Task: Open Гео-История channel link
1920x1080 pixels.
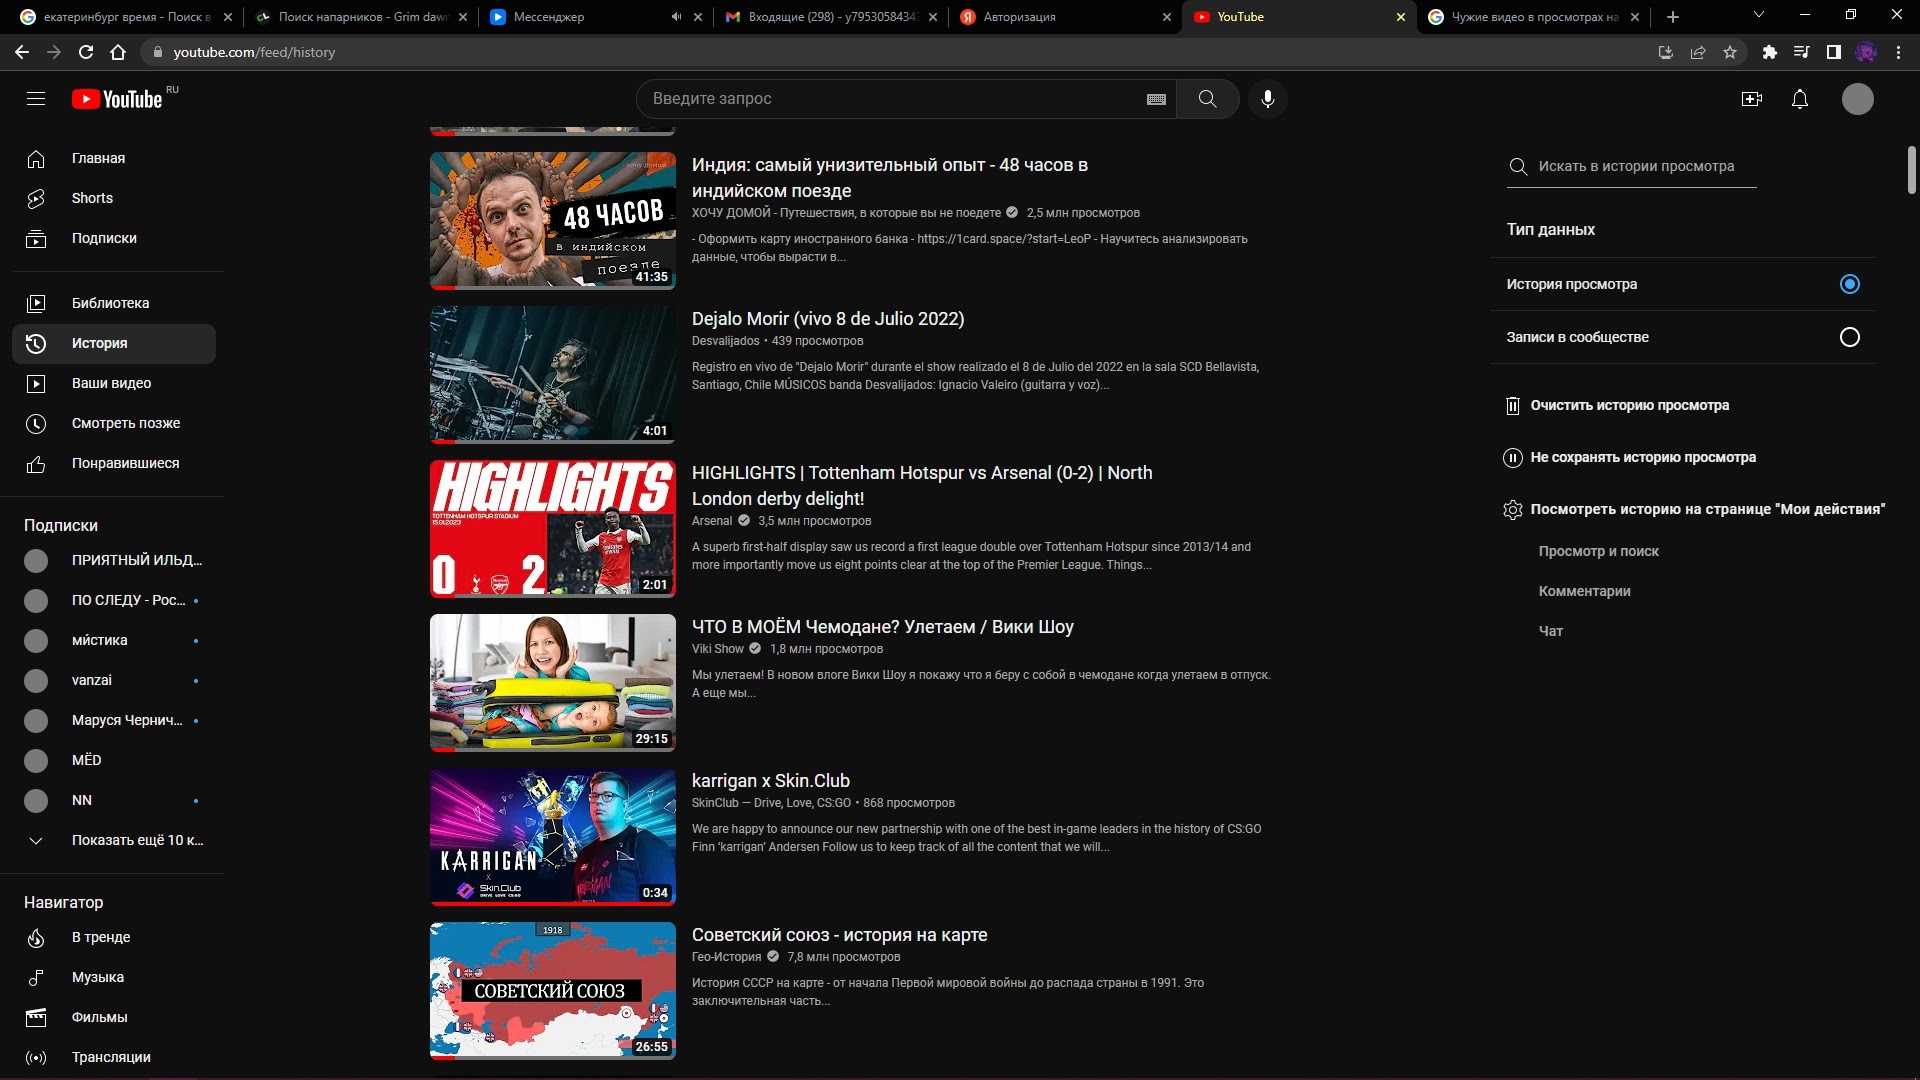Action: (726, 957)
